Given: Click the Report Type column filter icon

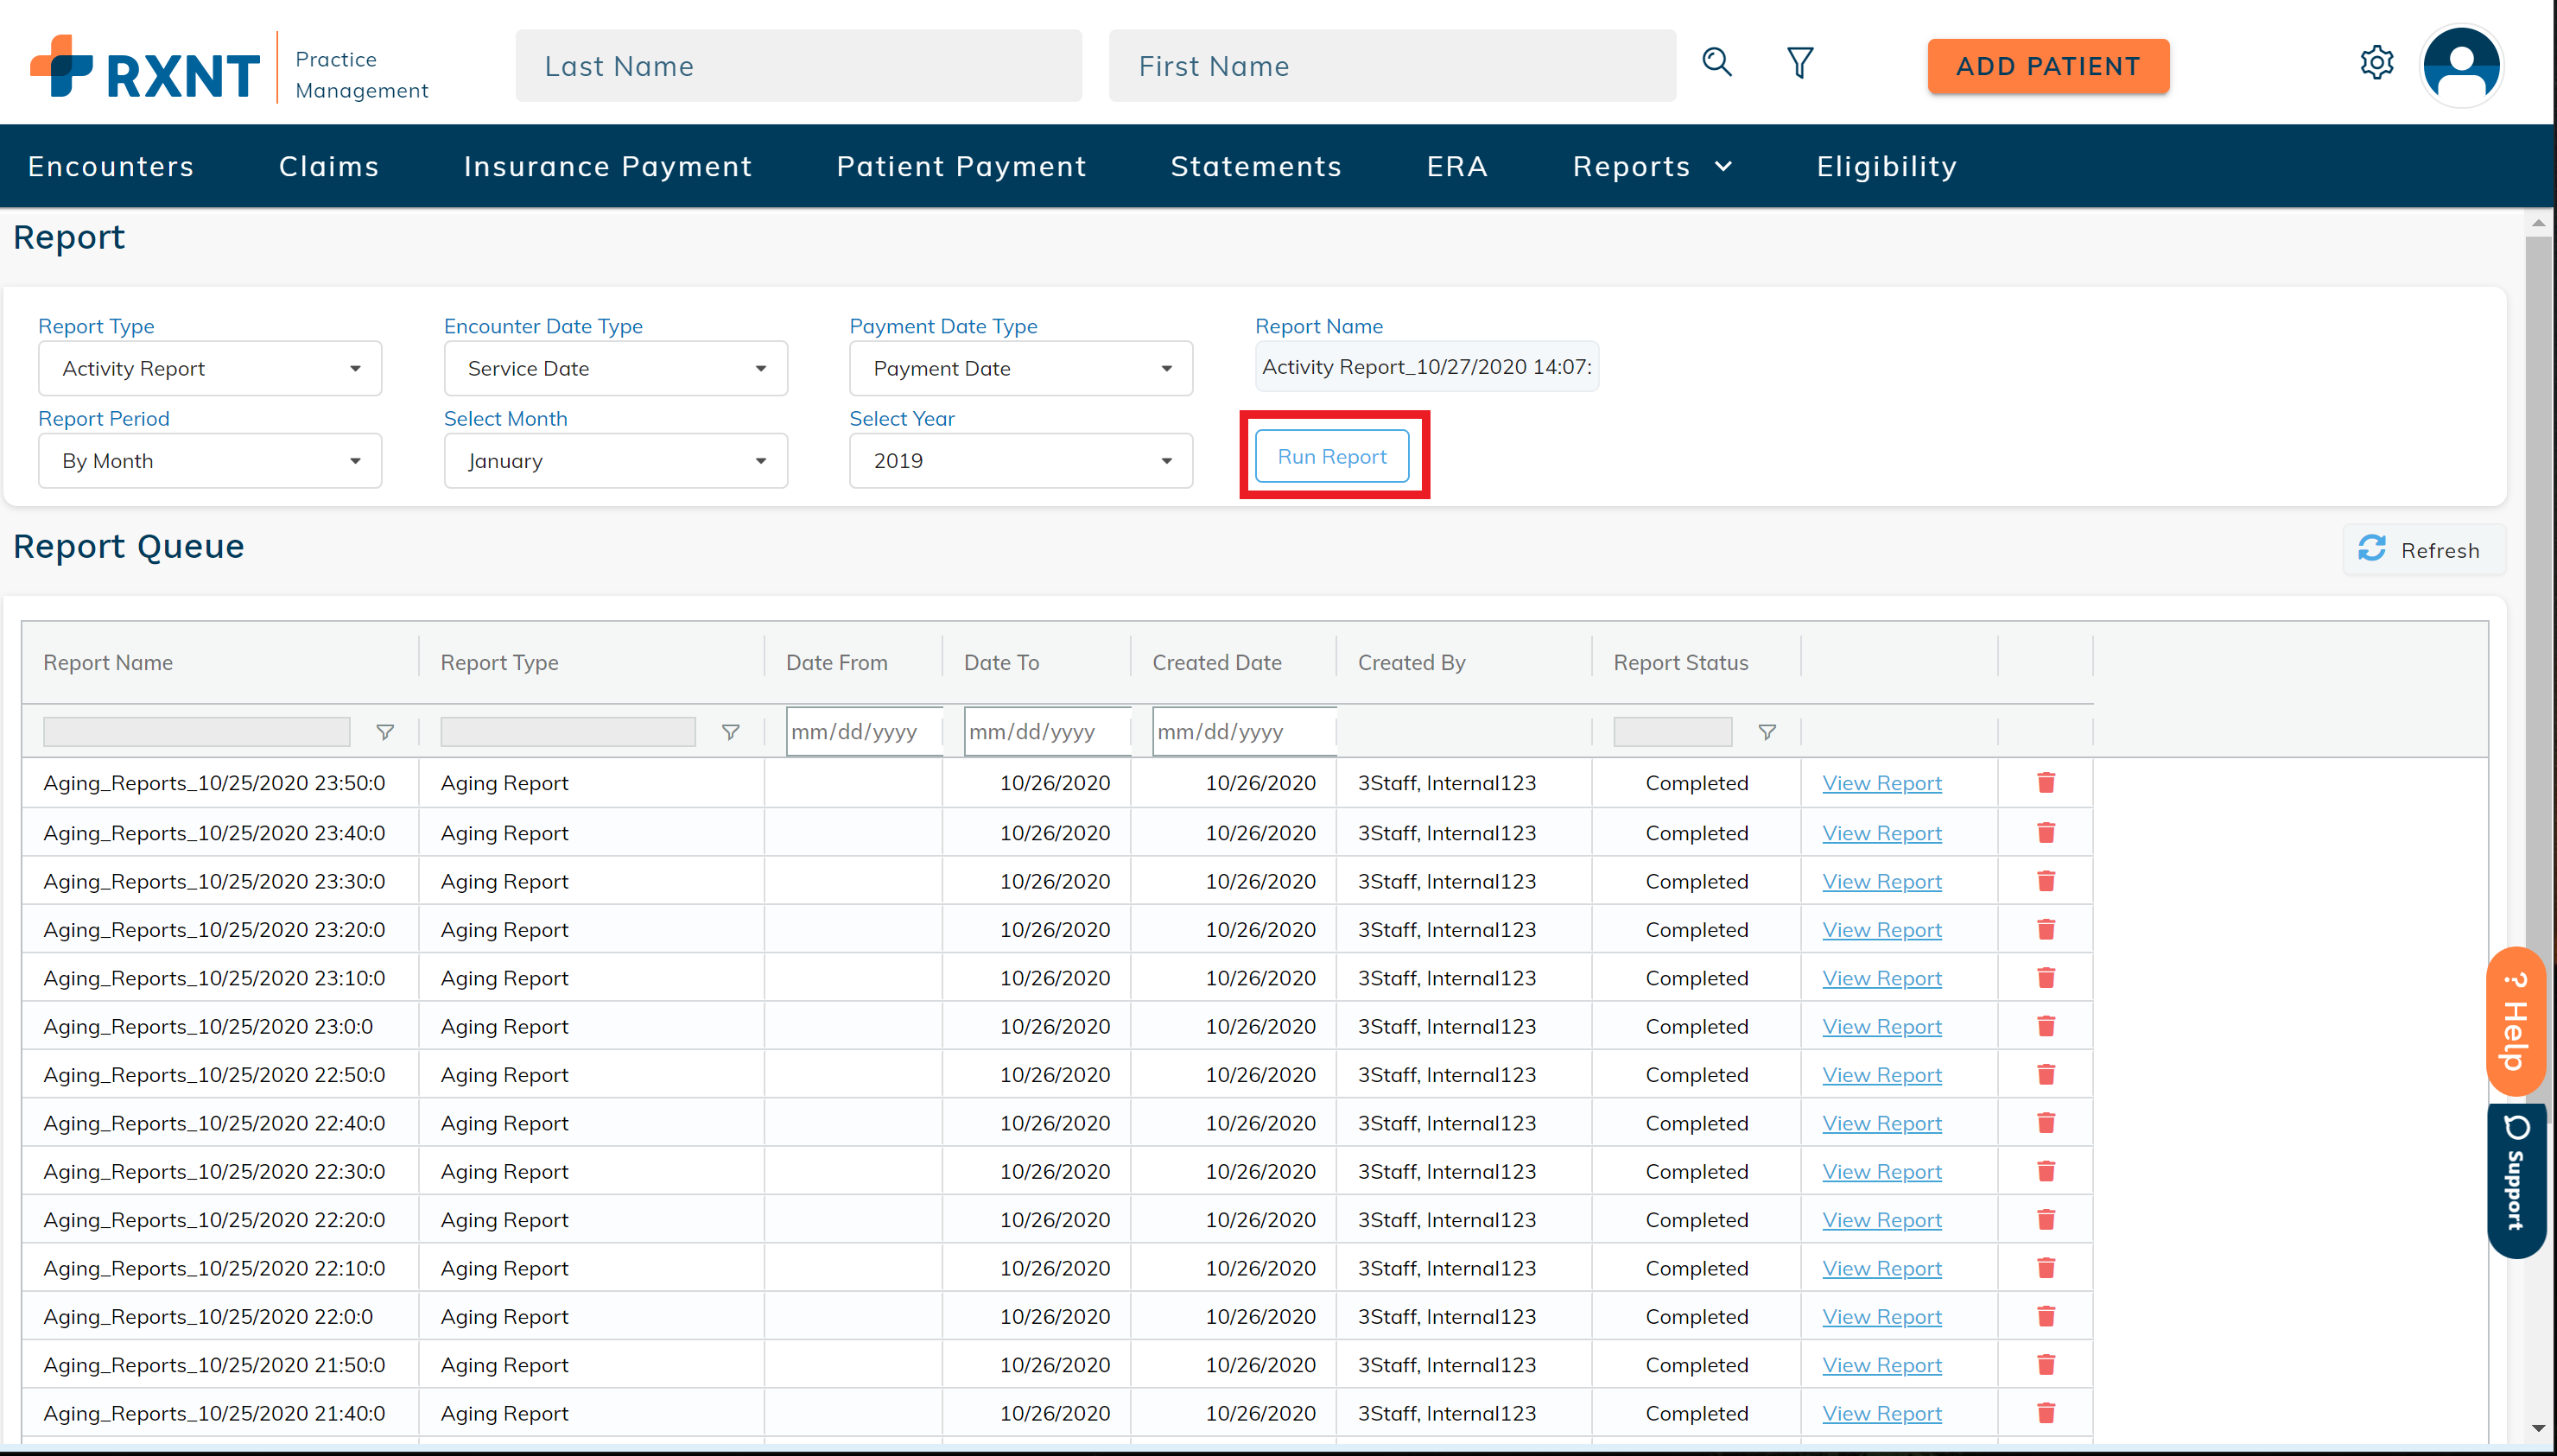Looking at the screenshot, I should [730, 732].
